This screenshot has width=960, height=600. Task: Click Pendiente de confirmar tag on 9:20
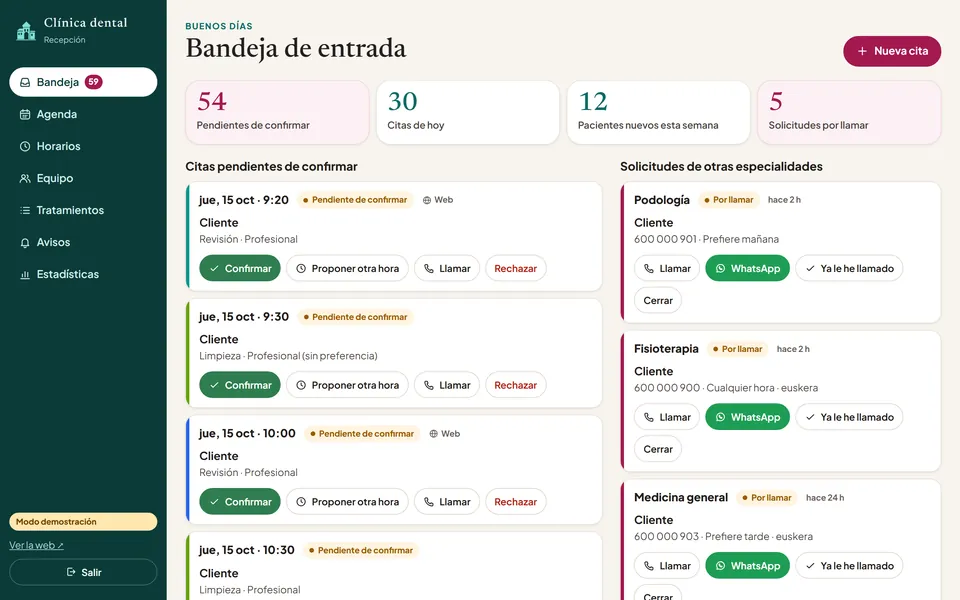[355, 200]
